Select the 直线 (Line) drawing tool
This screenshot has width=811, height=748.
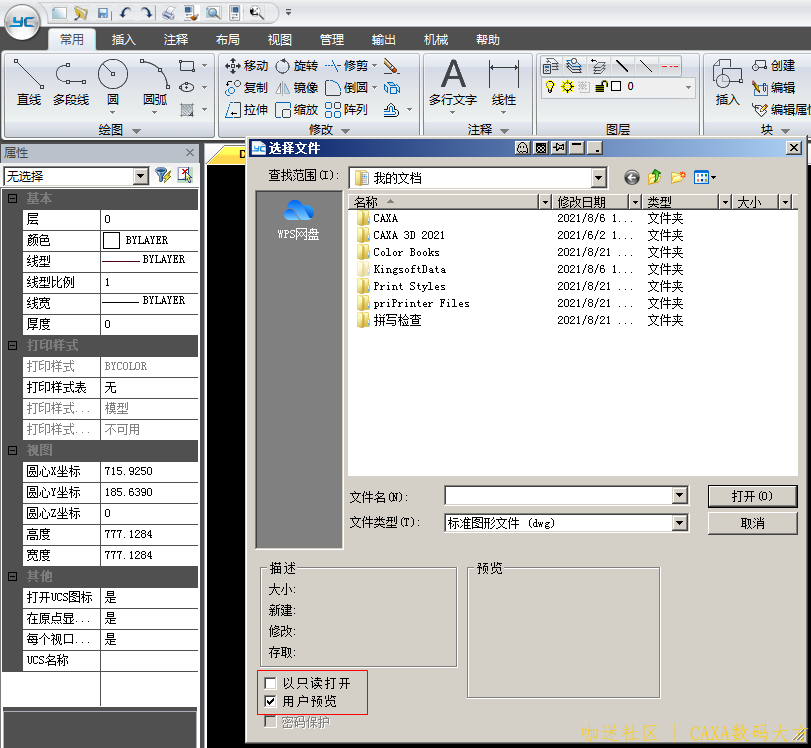point(29,82)
